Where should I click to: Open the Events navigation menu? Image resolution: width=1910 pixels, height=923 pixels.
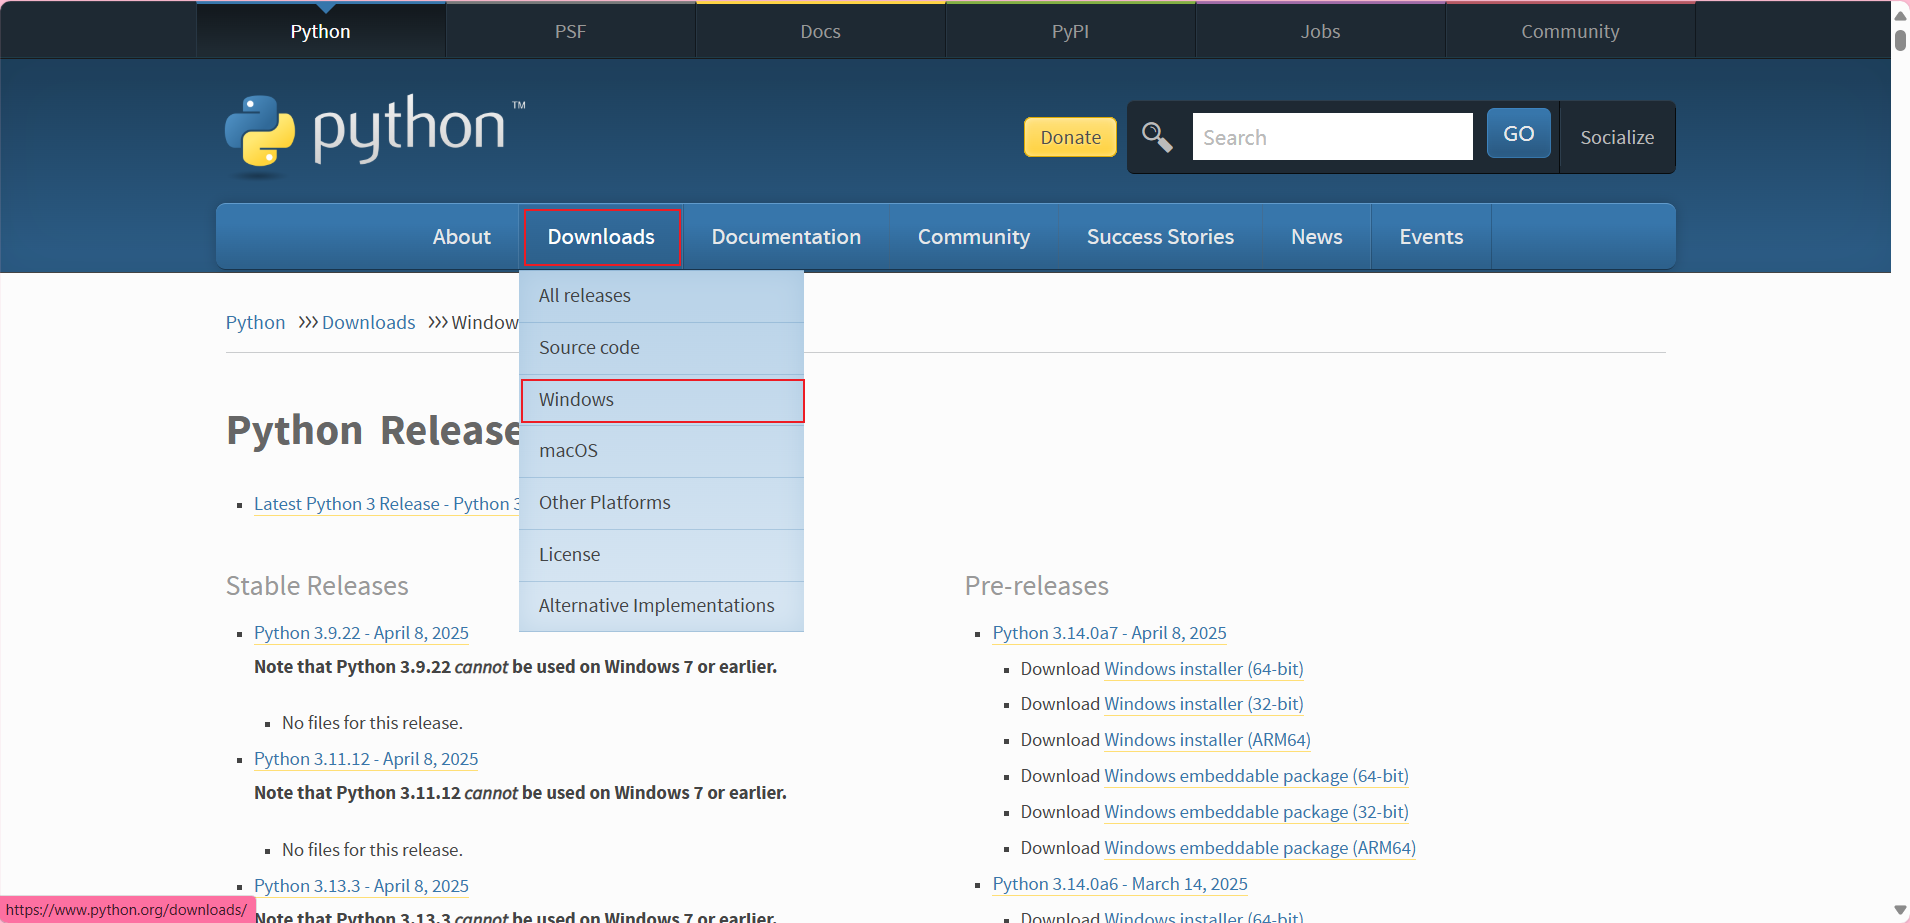point(1431,237)
